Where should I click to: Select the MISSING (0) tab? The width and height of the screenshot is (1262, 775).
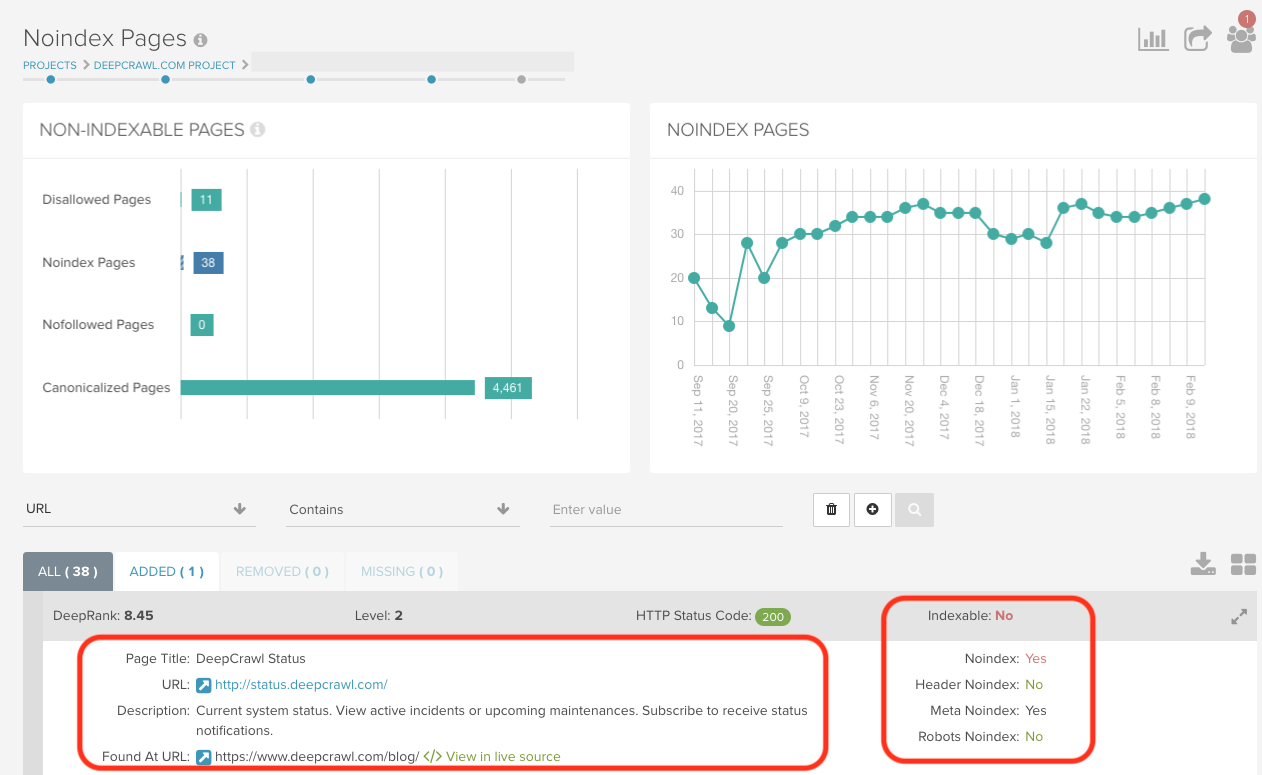click(402, 572)
